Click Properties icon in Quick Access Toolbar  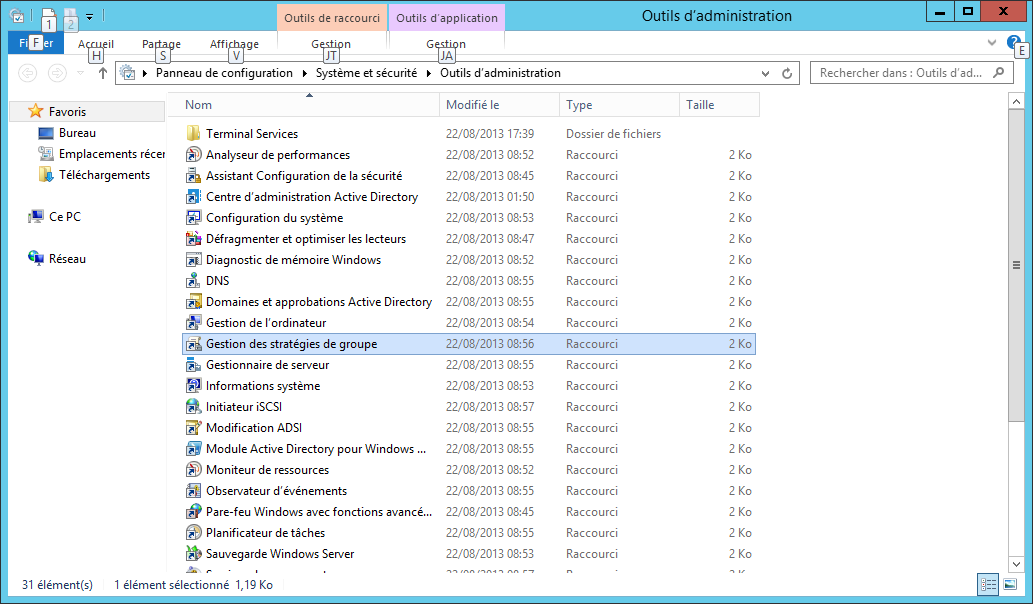pyautogui.click(x=49, y=16)
